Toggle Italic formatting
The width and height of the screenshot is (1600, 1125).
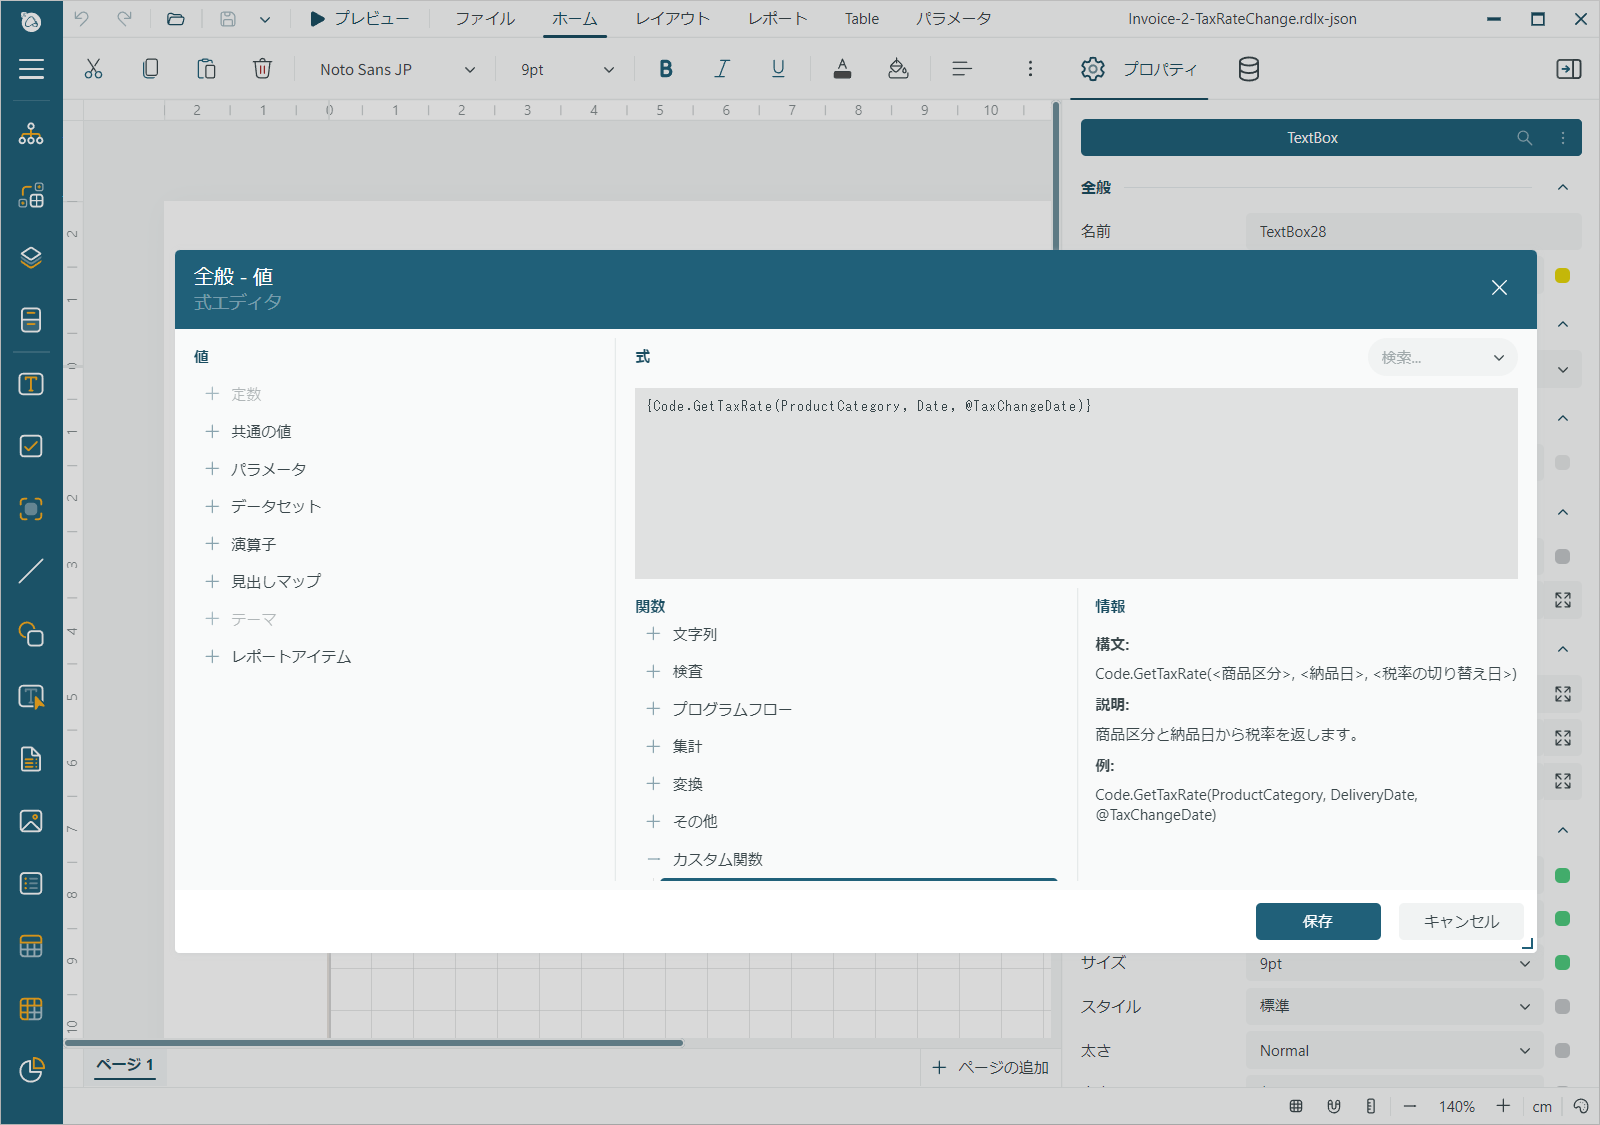tap(722, 69)
